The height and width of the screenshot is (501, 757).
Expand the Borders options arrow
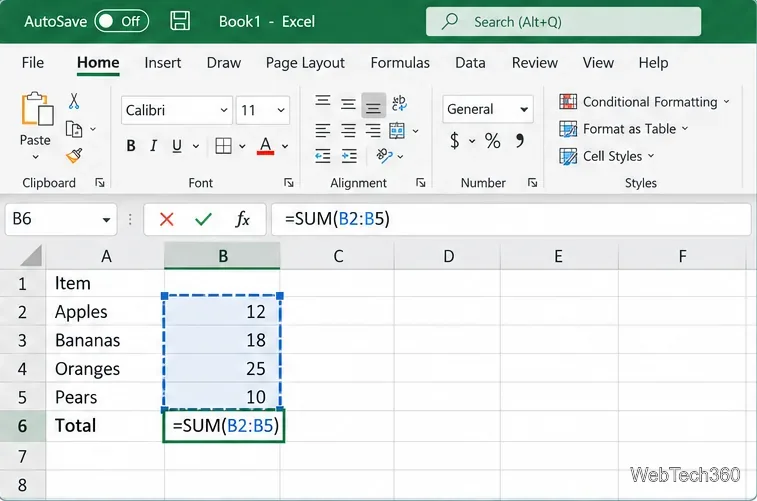pyautogui.click(x=242, y=146)
